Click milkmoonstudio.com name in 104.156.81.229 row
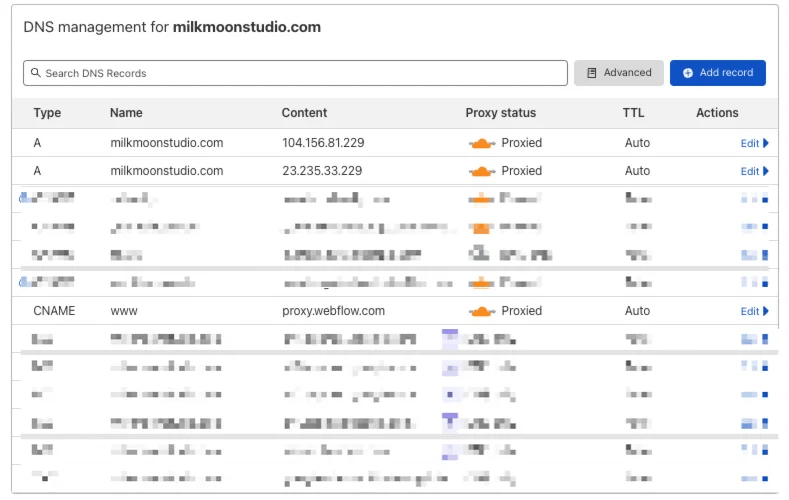The width and height of the screenshot is (789, 500). (x=167, y=143)
